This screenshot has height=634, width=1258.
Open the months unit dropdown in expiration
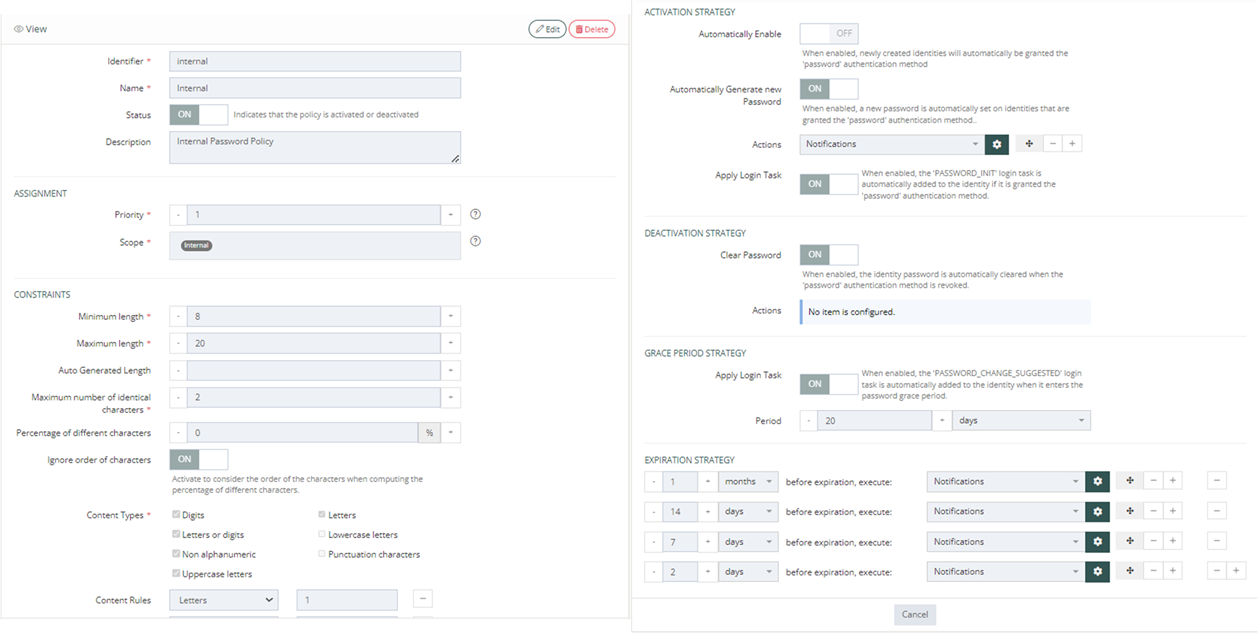click(748, 482)
